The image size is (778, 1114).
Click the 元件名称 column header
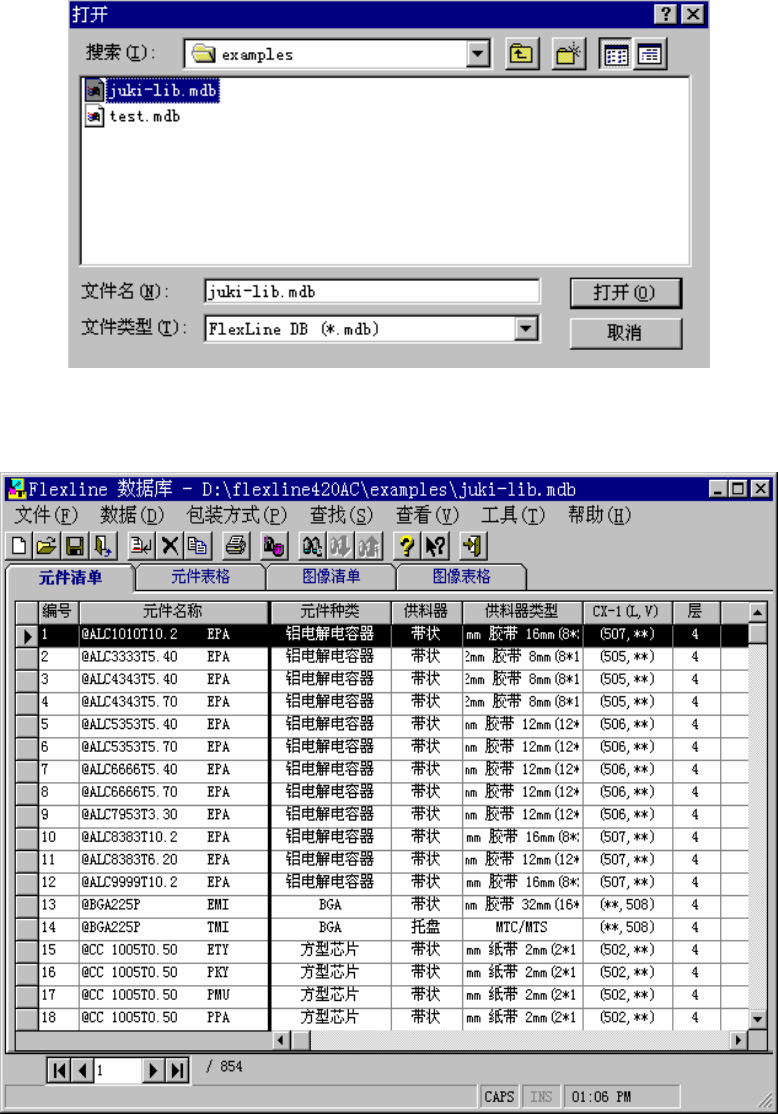173,611
